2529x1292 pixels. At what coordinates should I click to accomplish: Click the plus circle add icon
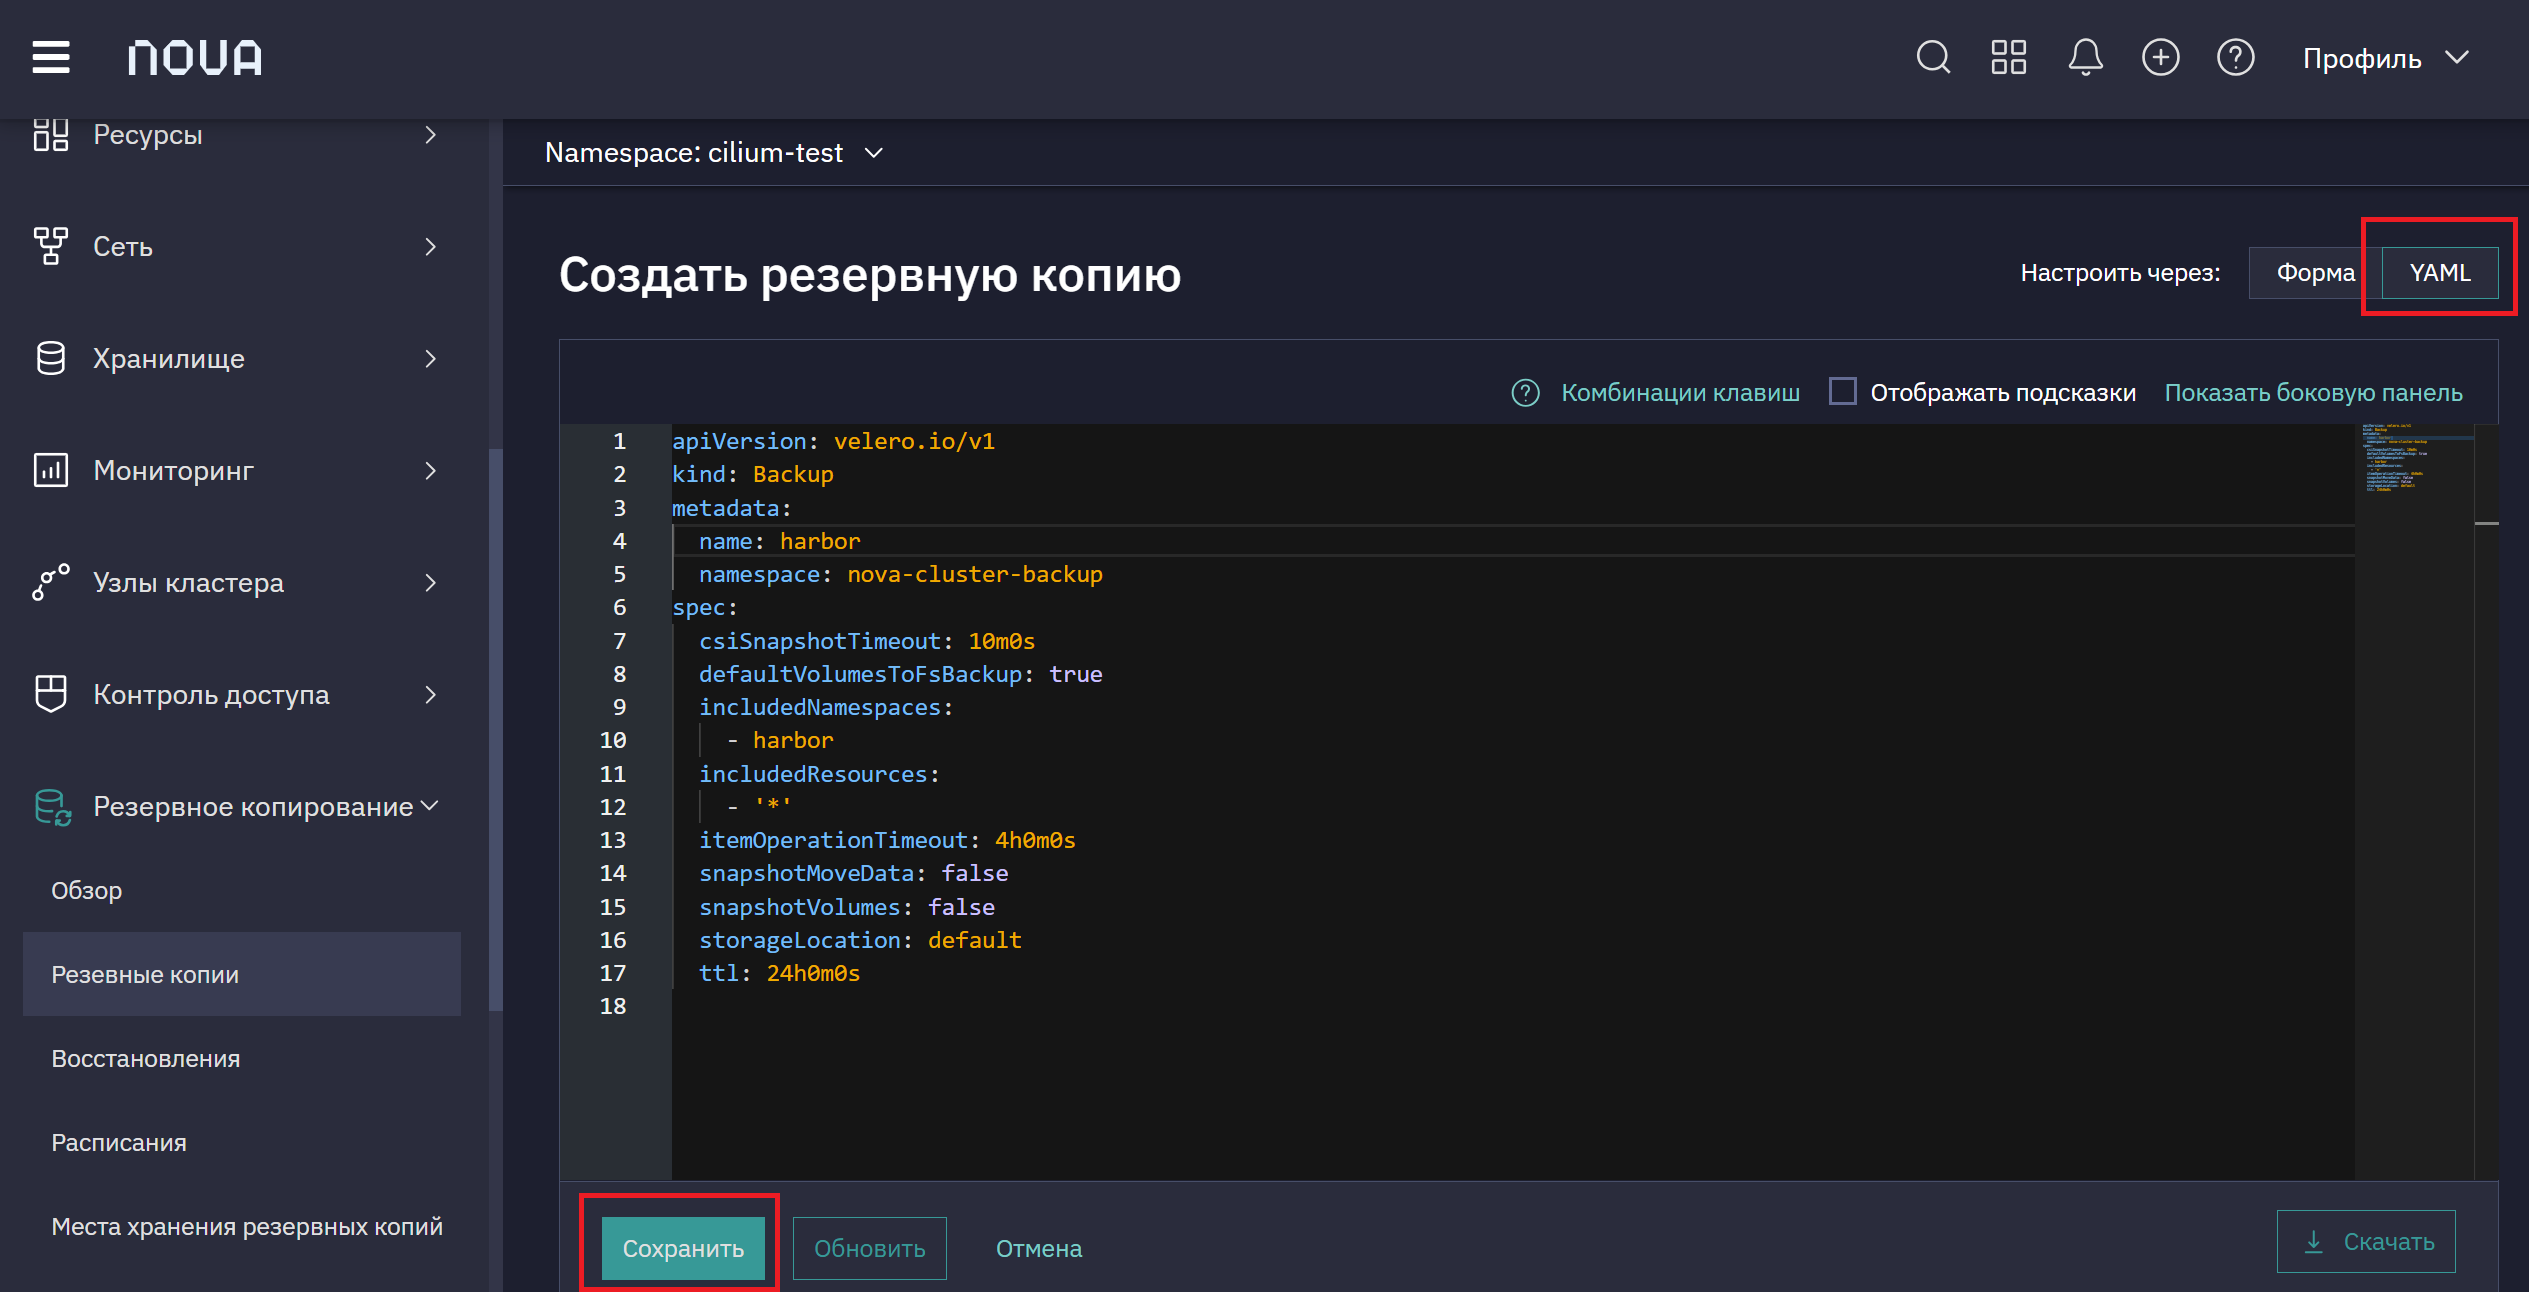pos(2160,57)
